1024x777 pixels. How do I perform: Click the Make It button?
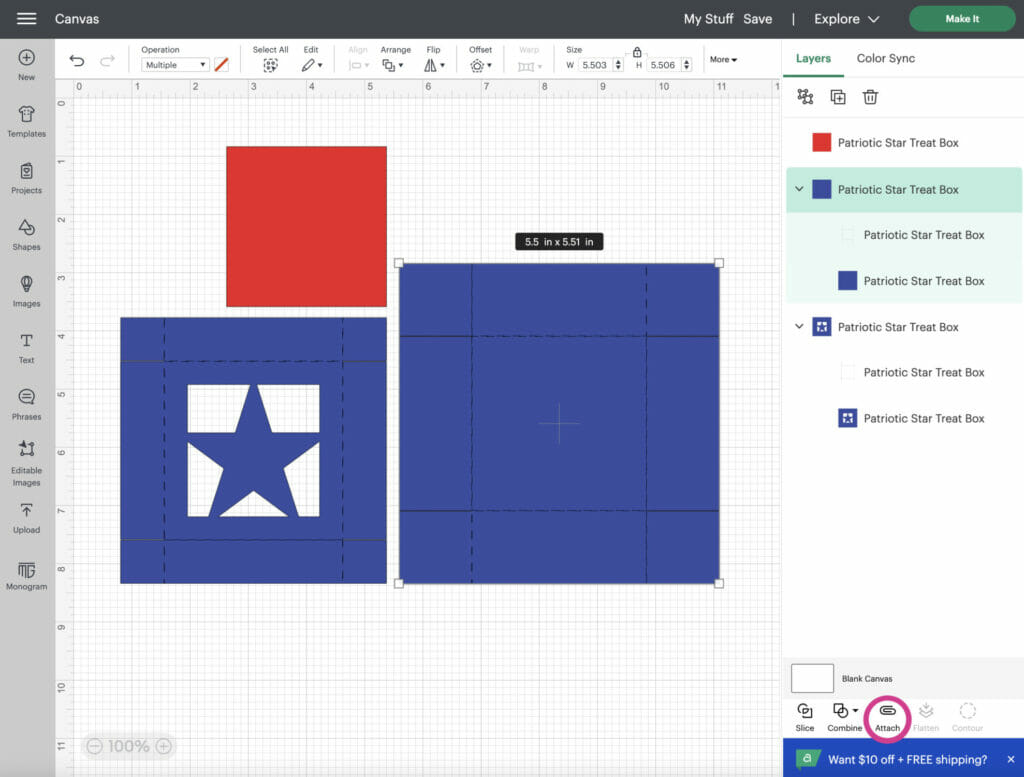961,18
